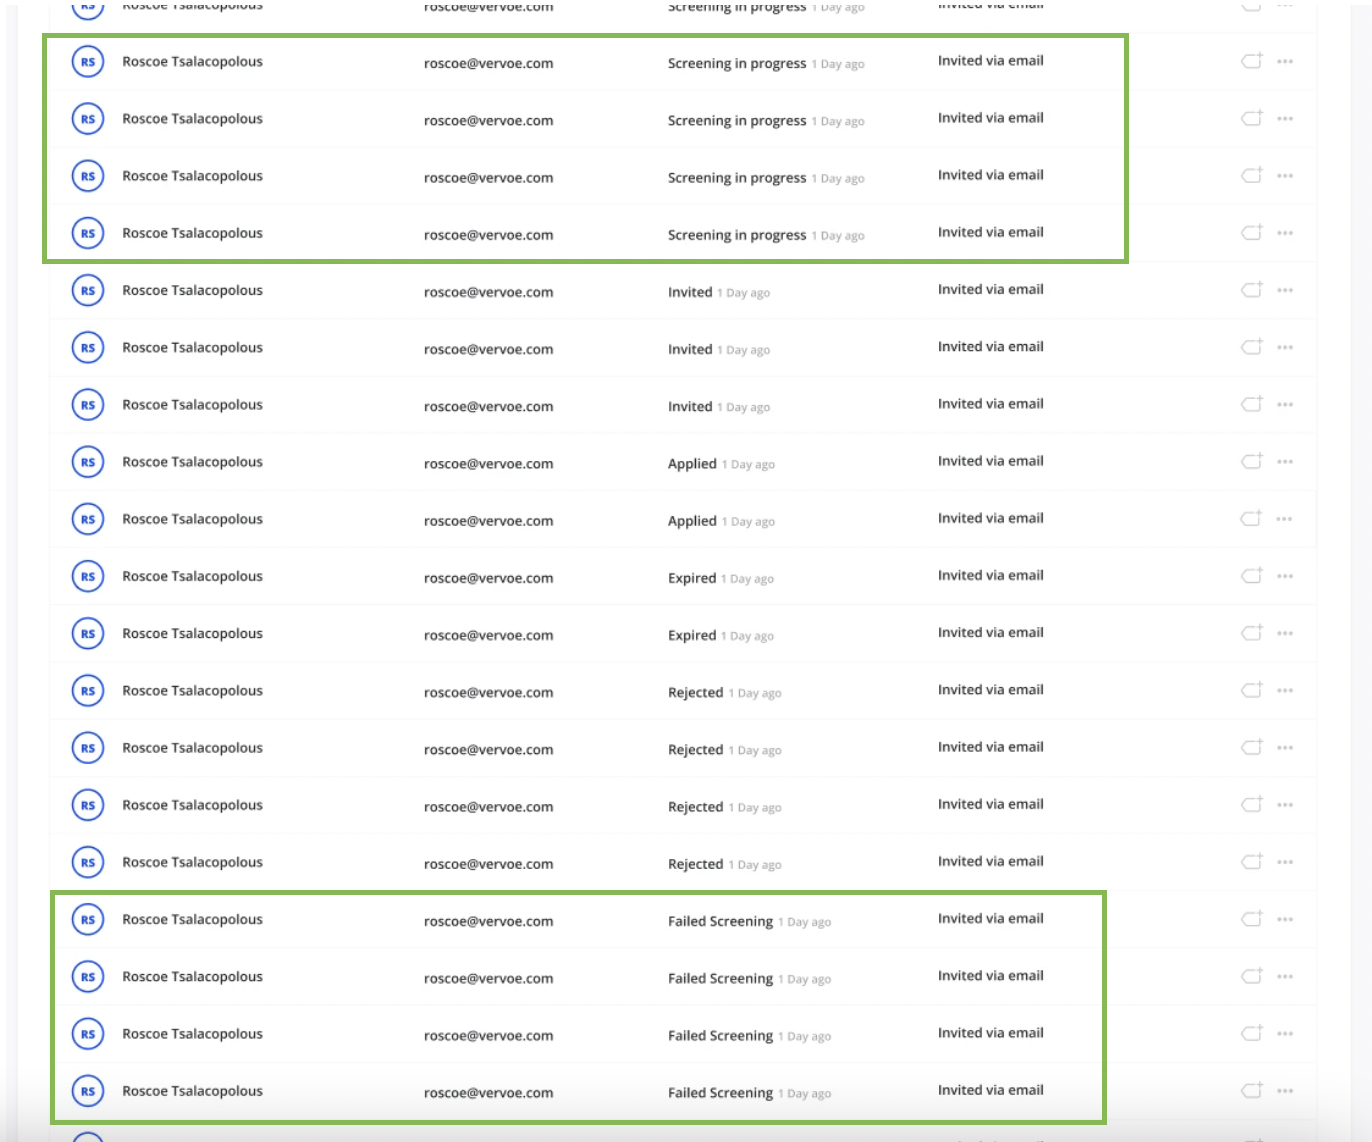Open more options for the first Rejected candidate

click(1285, 691)
